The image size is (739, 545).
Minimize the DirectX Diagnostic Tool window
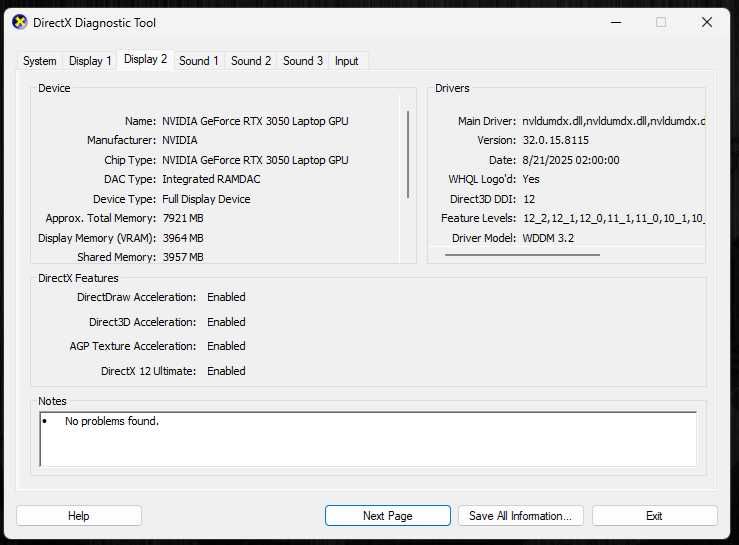[616, 22]
